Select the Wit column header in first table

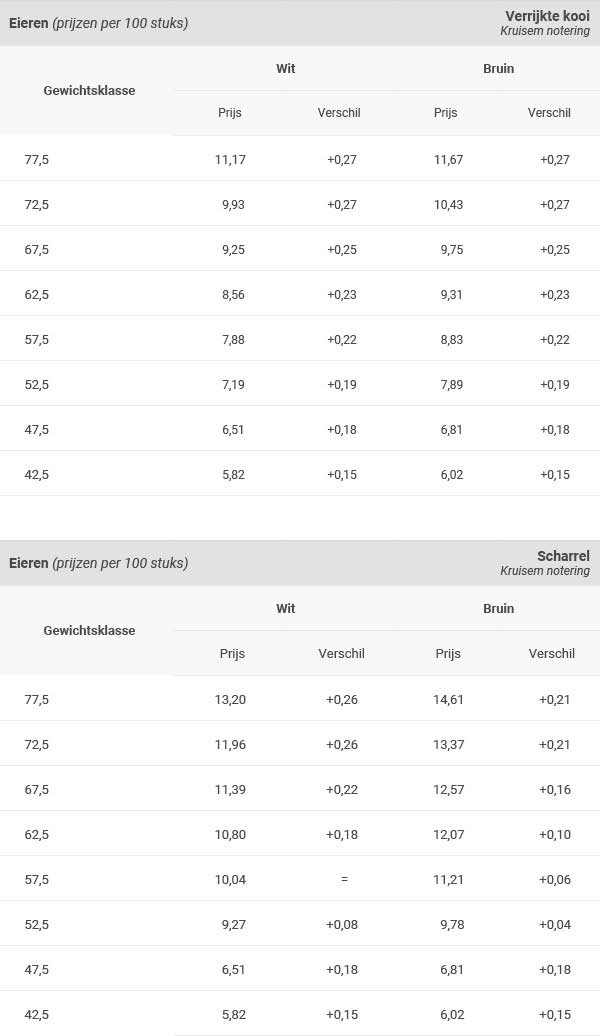point(285,68)
